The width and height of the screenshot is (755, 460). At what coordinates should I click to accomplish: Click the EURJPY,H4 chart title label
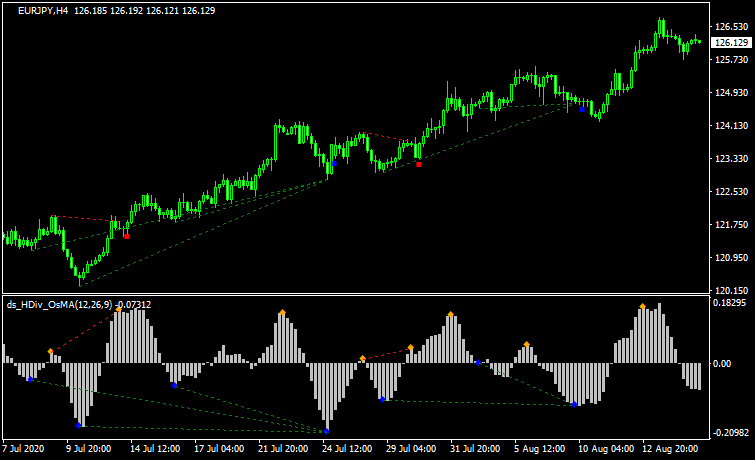[x=44, y=9]
